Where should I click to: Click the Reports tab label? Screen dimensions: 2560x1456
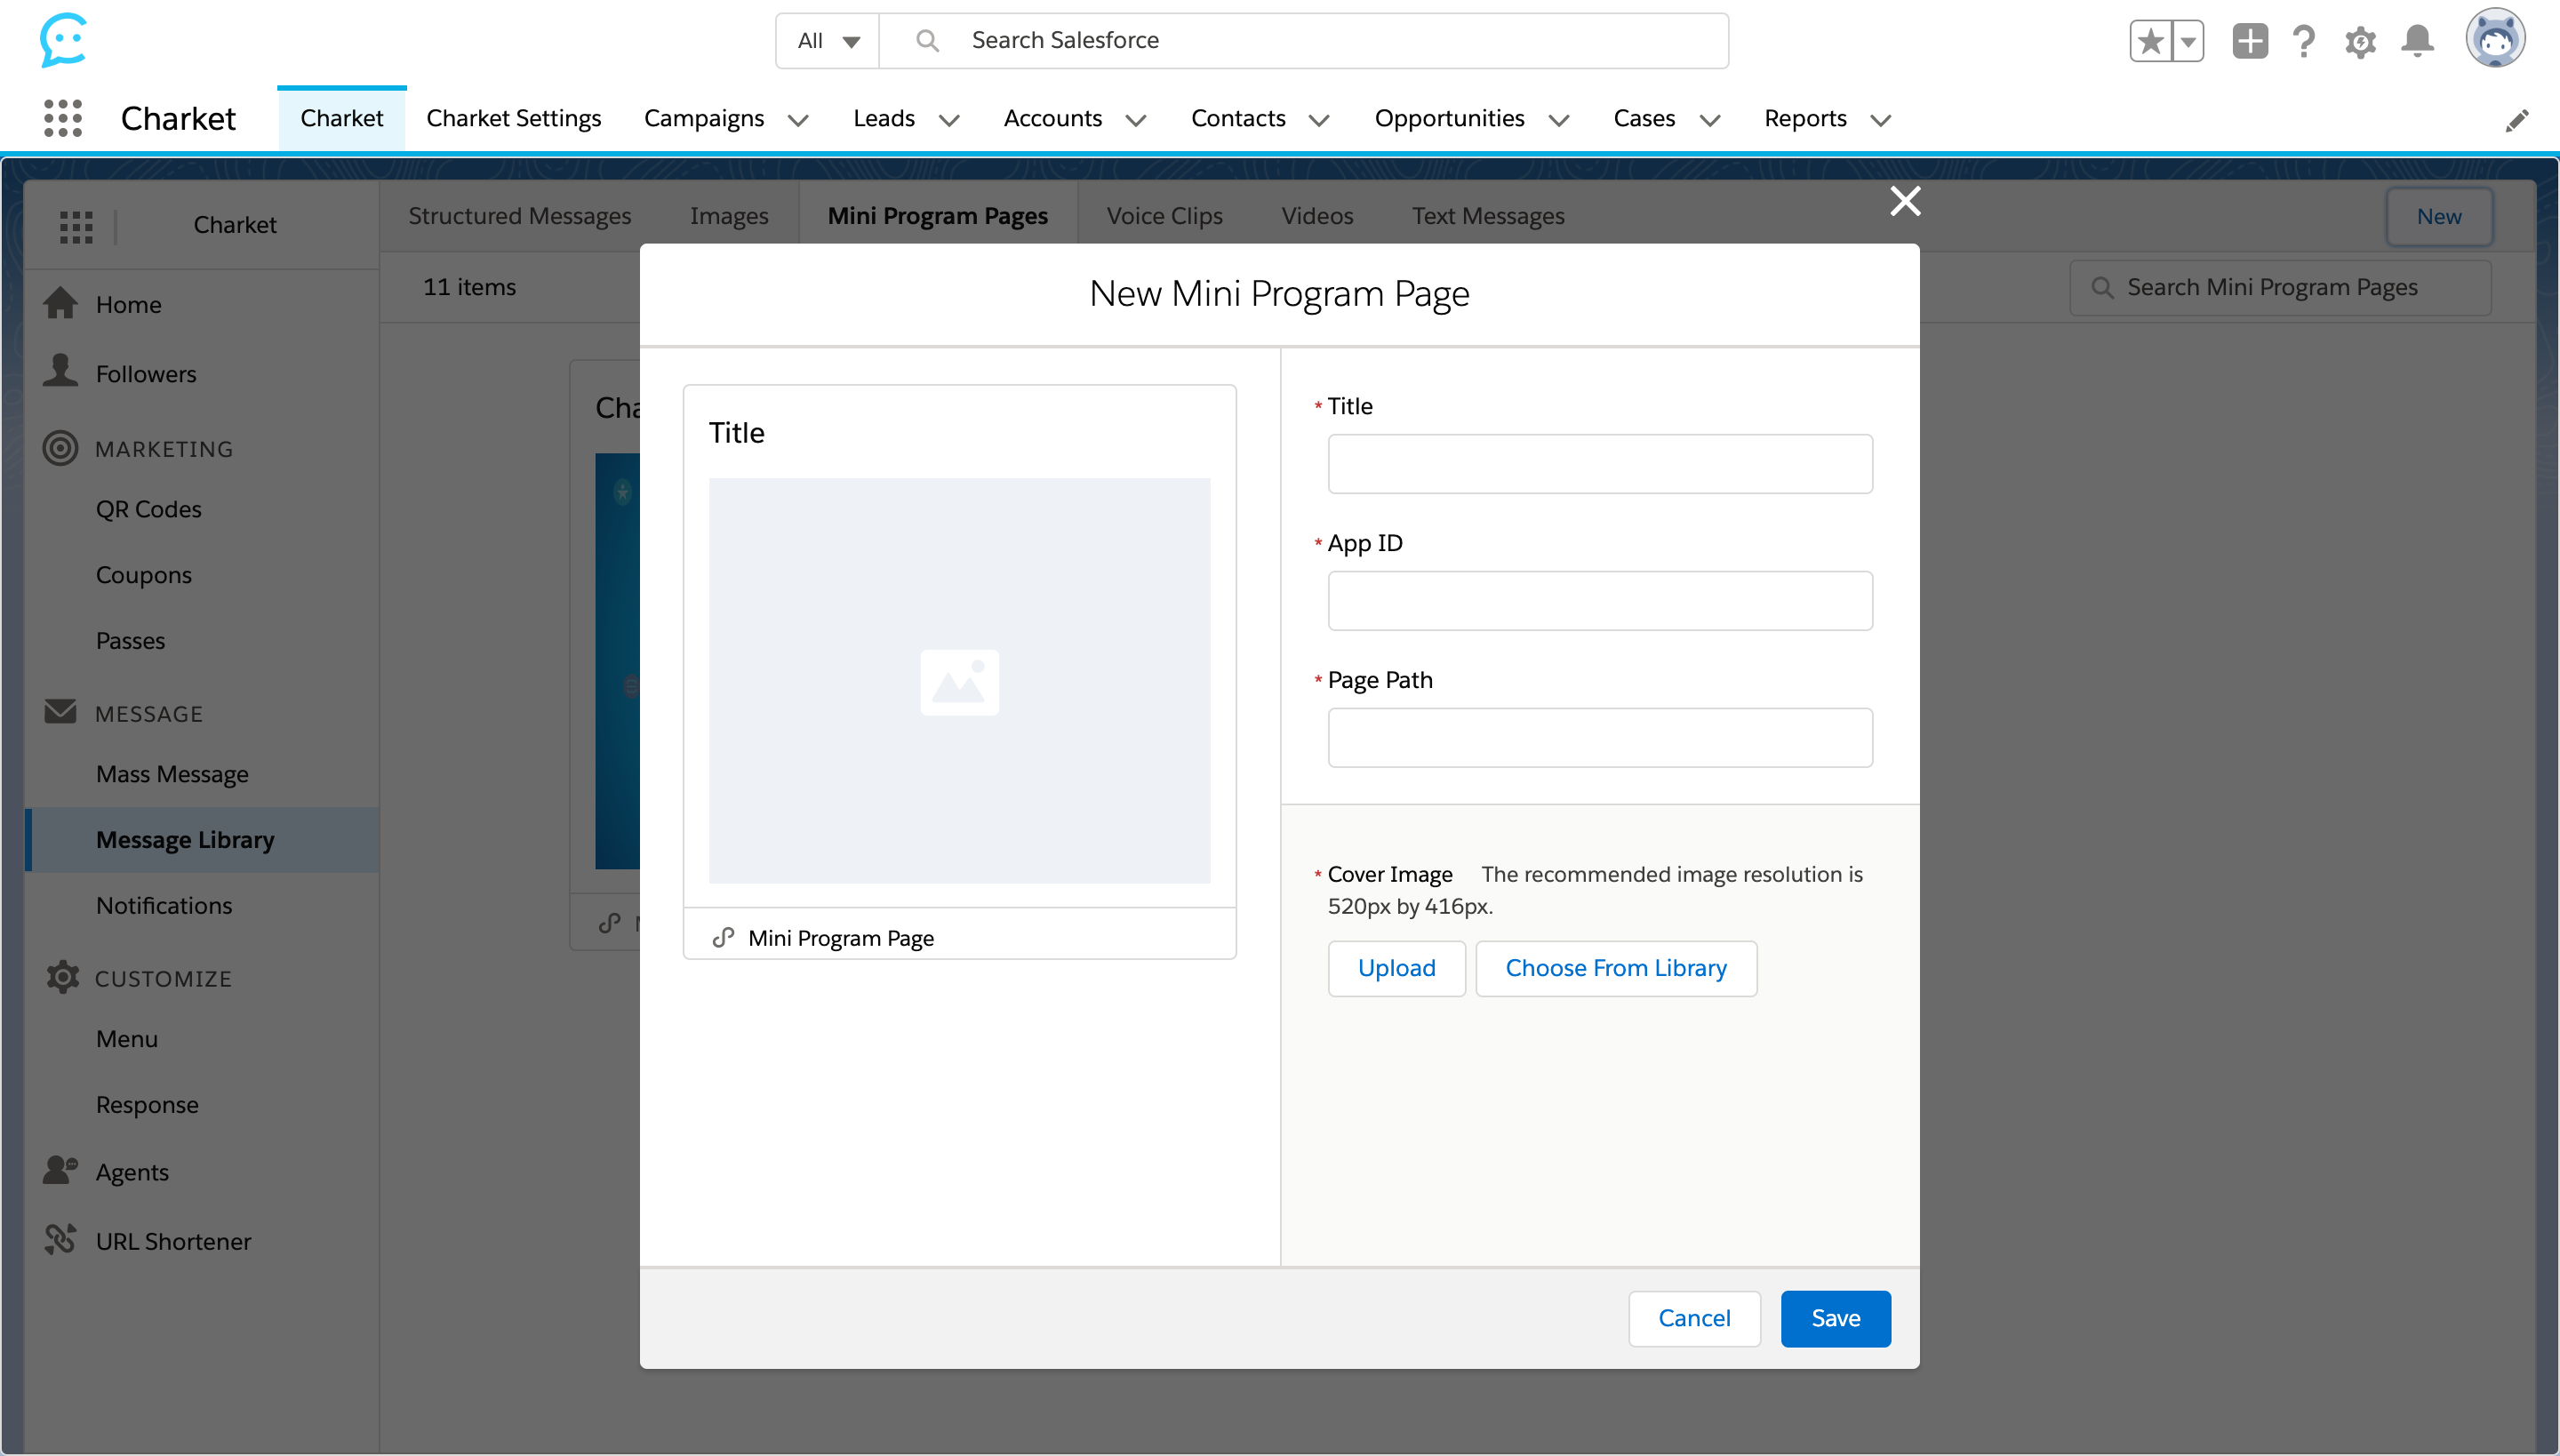tap(1805, 118)
